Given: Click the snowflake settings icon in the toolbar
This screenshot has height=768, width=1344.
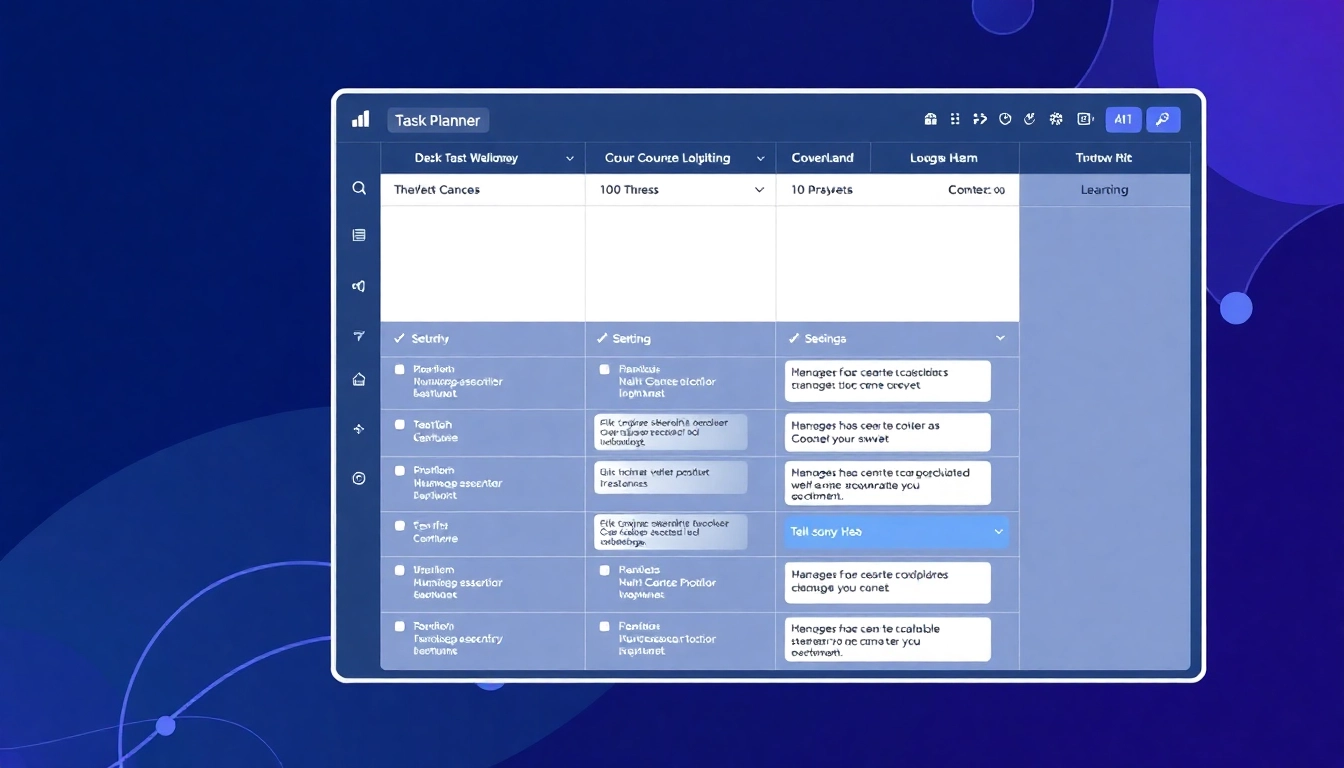Looking at the screenshot, I should [x=1055, y=118].
